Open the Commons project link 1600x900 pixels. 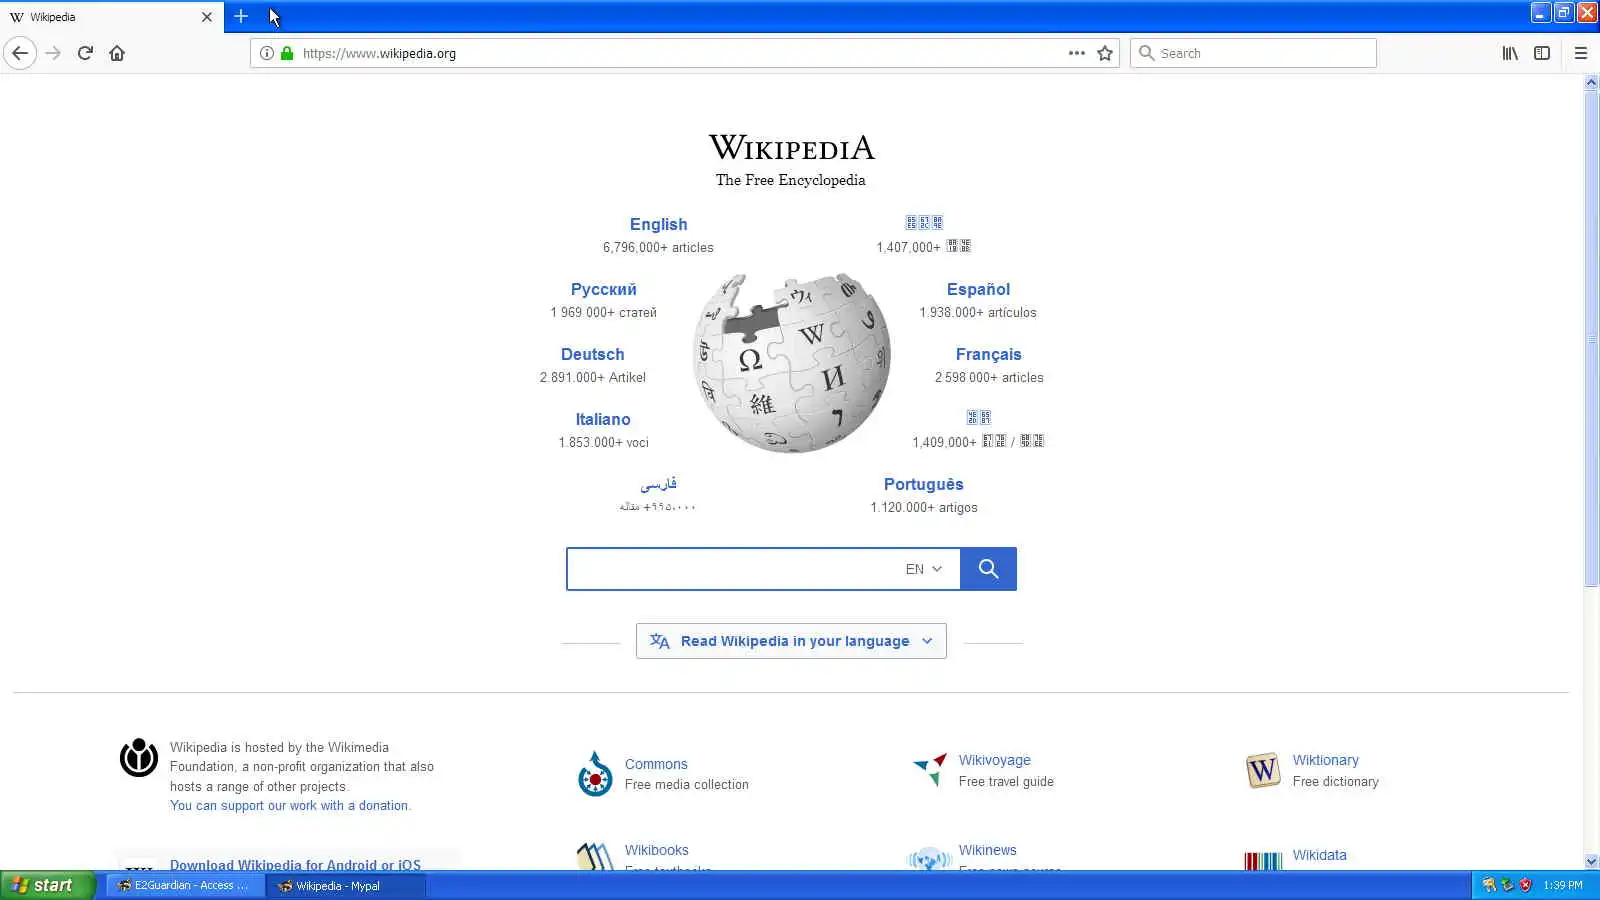(x=656, y=764)
